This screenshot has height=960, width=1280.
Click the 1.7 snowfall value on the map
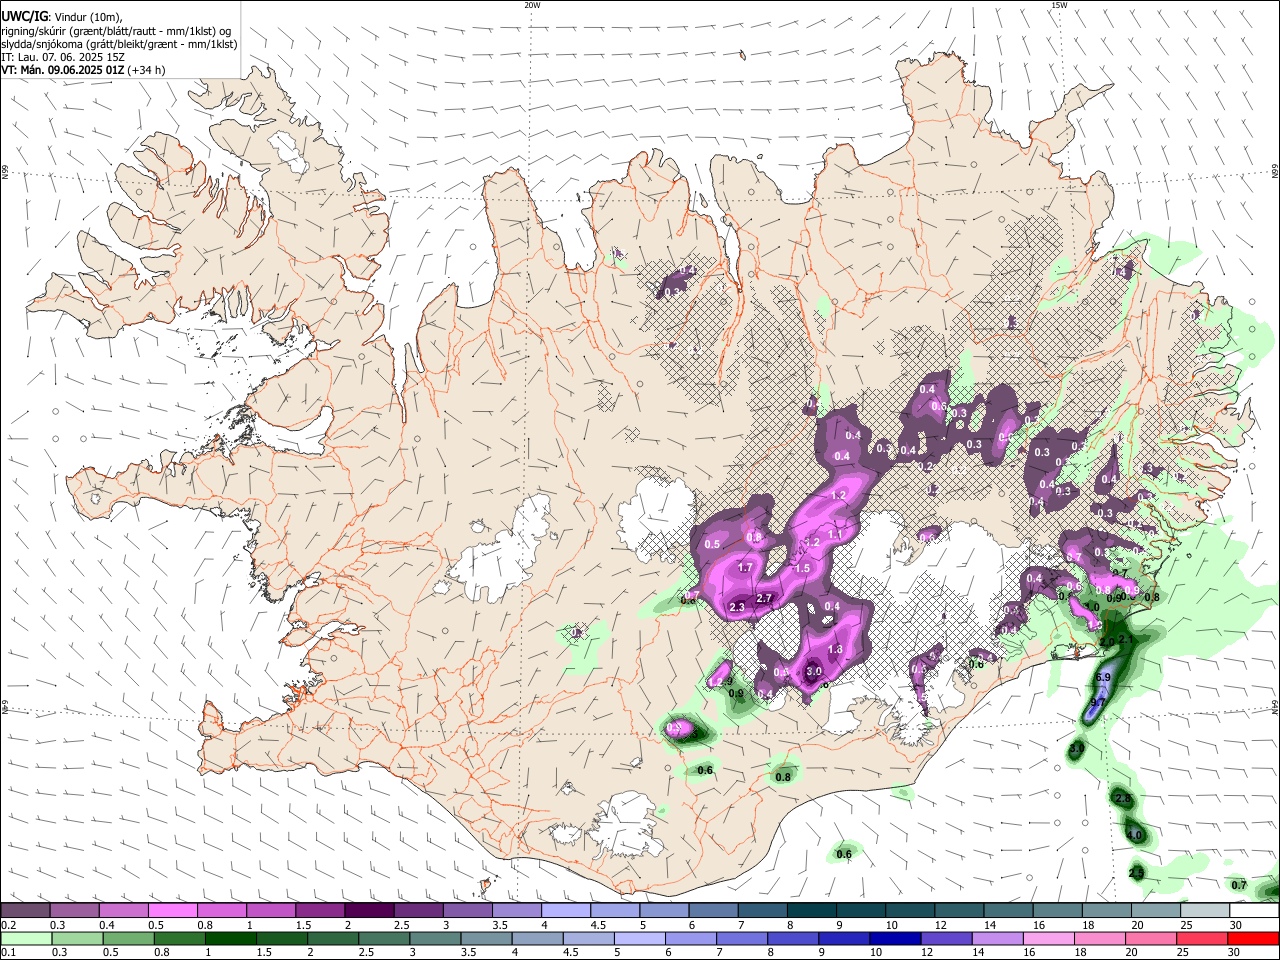click(x=745, y=568)
